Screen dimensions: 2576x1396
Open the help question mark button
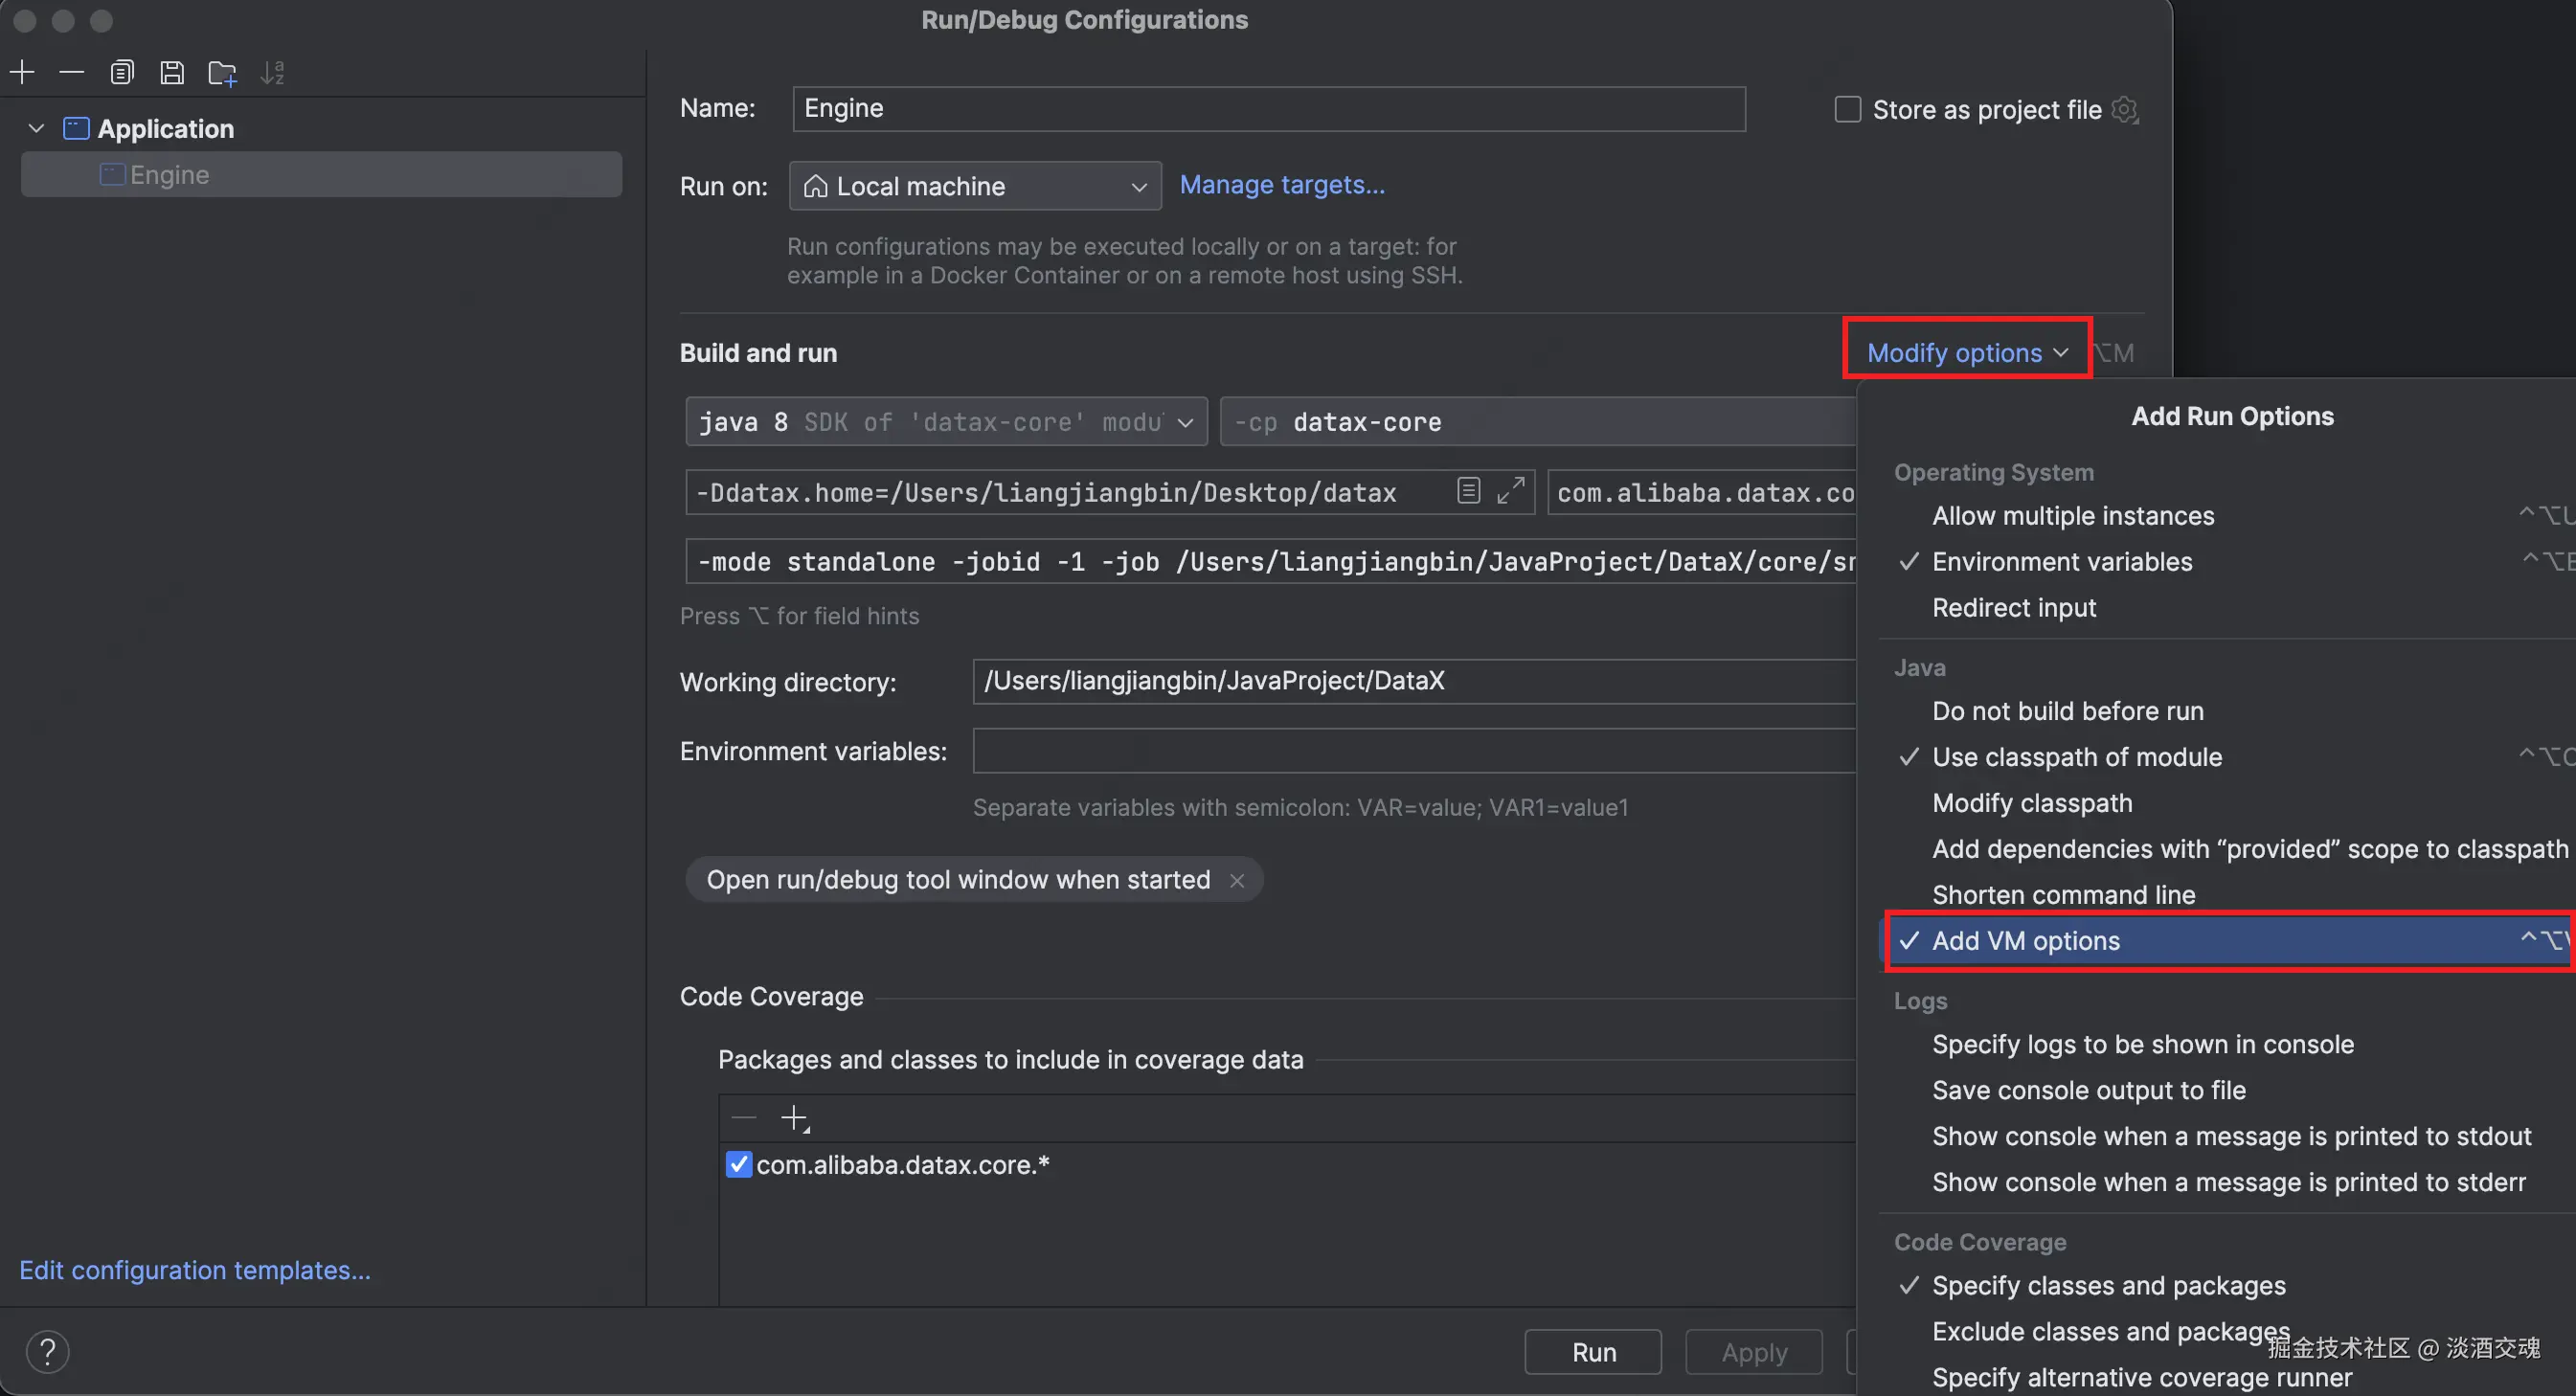47,1351
